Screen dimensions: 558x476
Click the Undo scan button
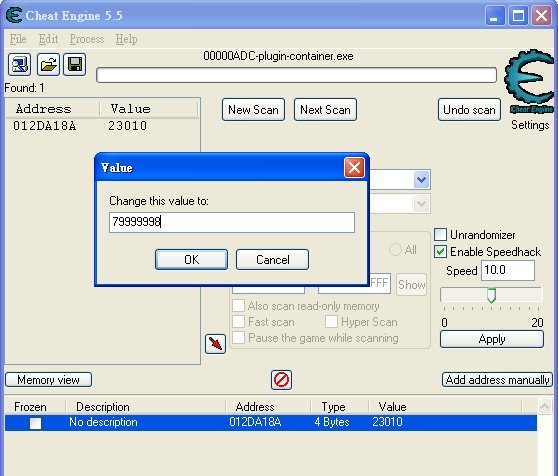pos(469,110)
